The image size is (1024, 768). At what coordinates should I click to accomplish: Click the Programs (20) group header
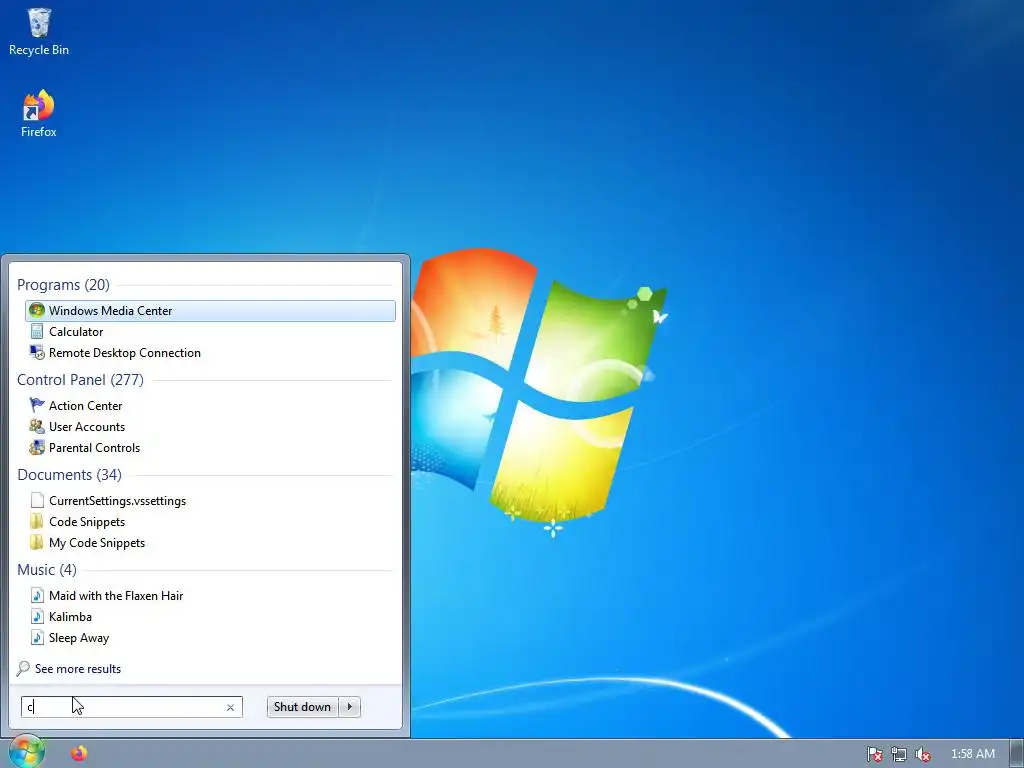[63, 285]
